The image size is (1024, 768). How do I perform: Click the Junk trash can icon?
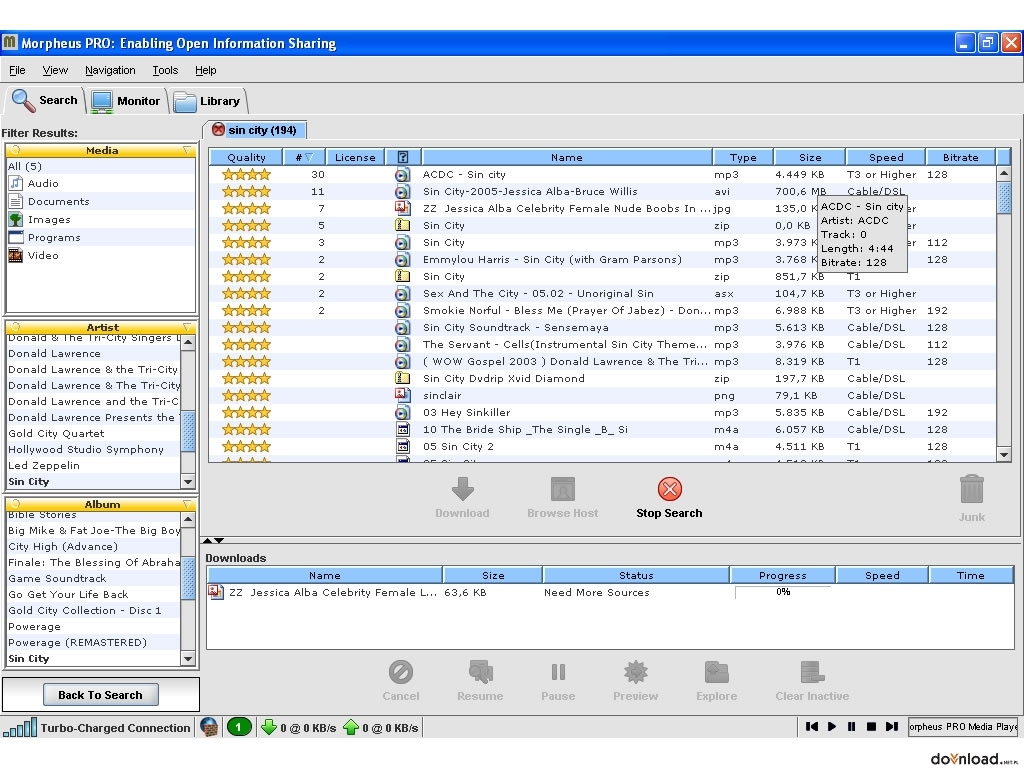point(972,489)
